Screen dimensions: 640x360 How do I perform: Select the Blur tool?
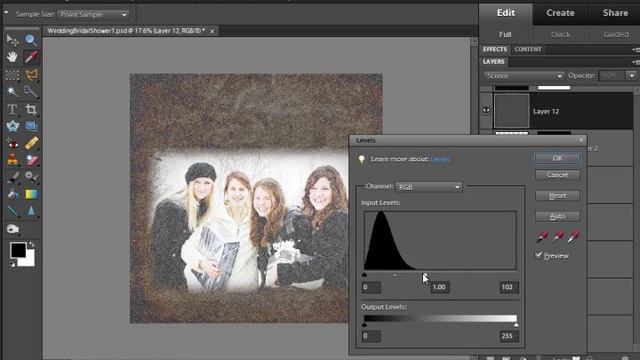click(x=31, y=211)
